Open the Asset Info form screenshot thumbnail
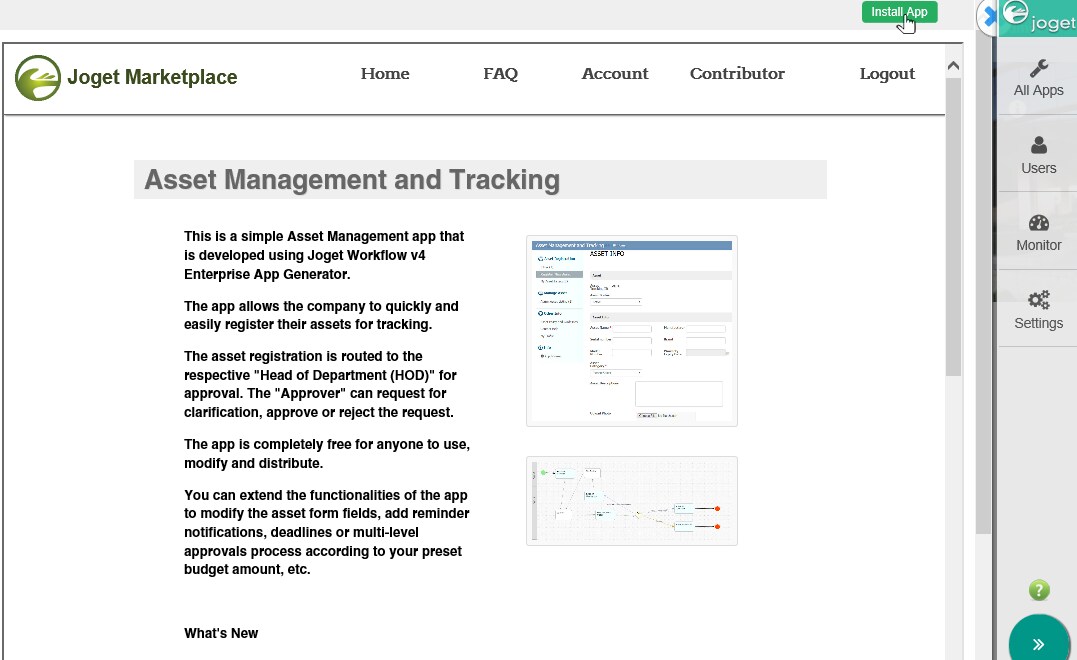Screen dimensions: 1077x660 pos(632,331)
